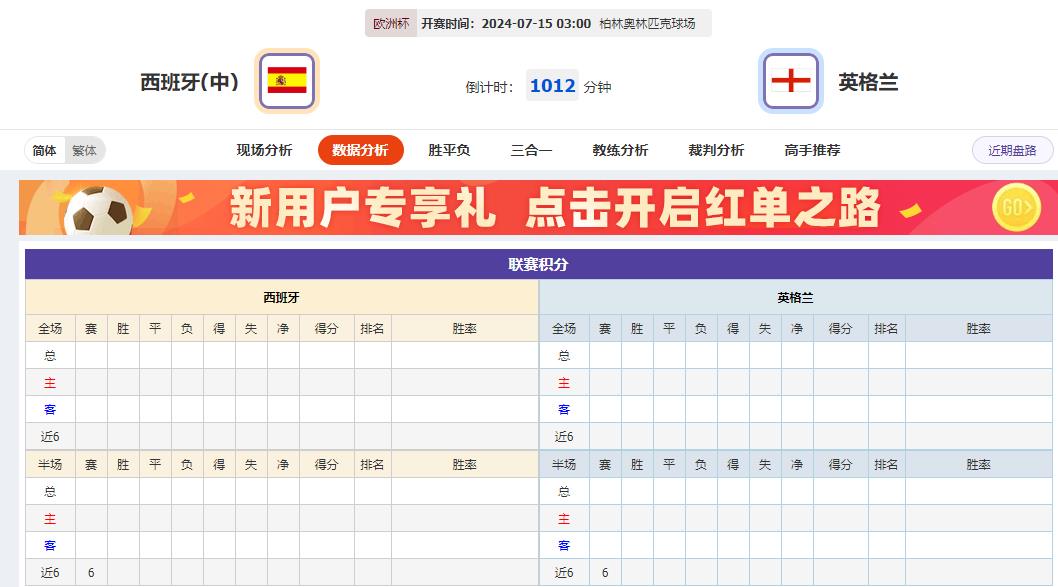Click the 客 row link in England's table
Screen dimensions: 1058x587
click(x=565, y=409)
